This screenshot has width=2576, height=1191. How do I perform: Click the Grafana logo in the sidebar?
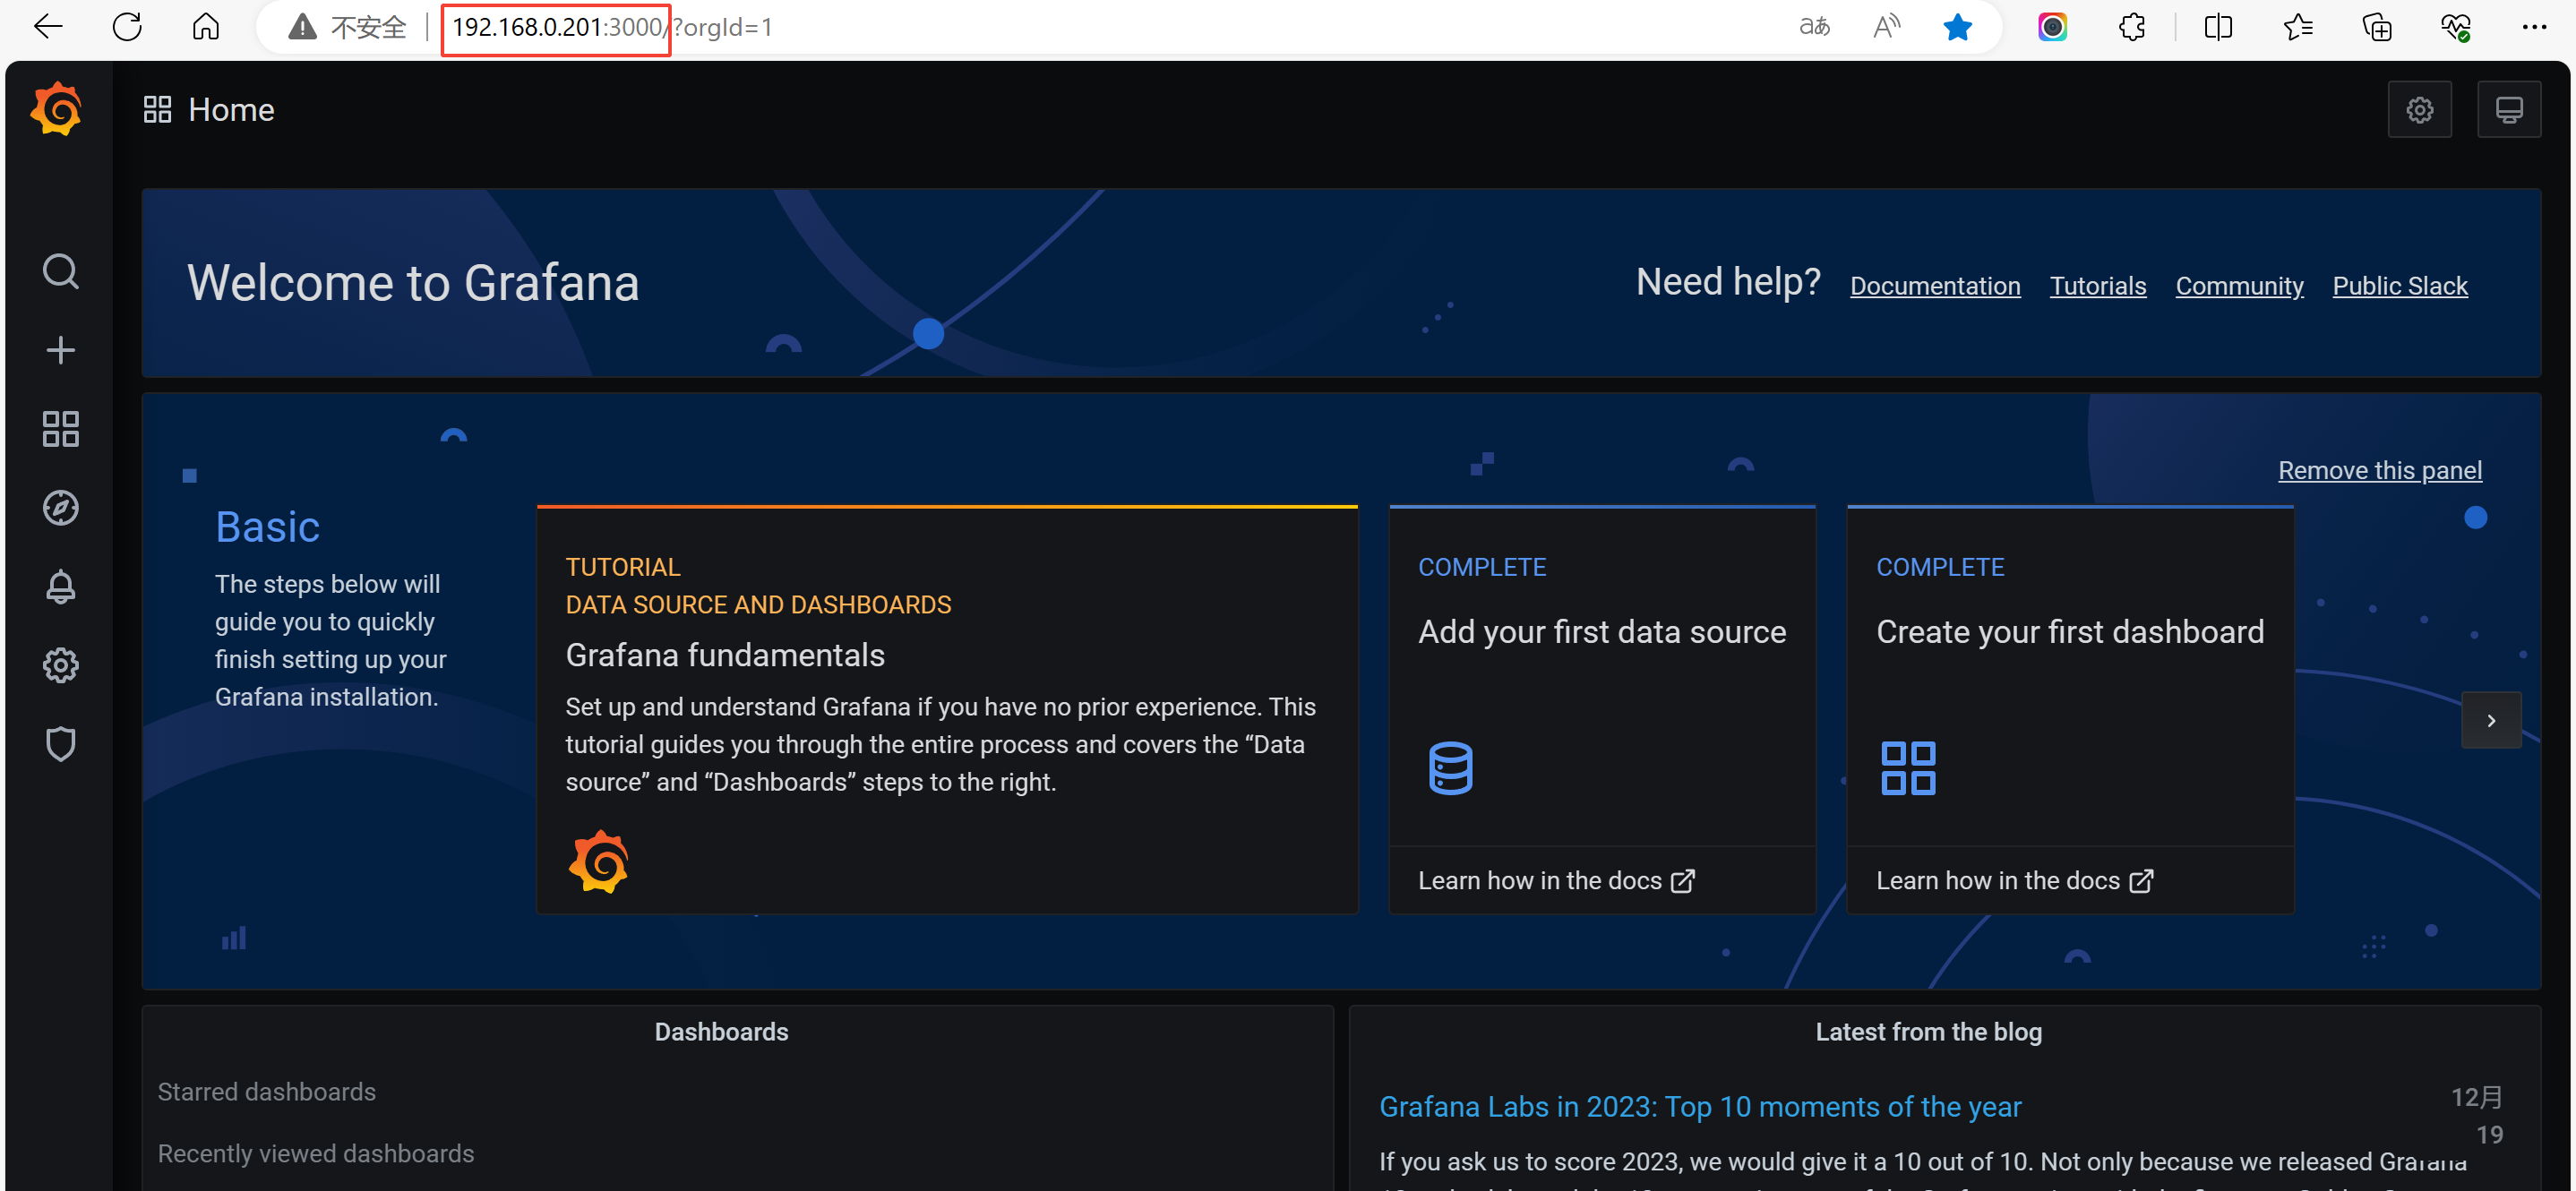57,109
